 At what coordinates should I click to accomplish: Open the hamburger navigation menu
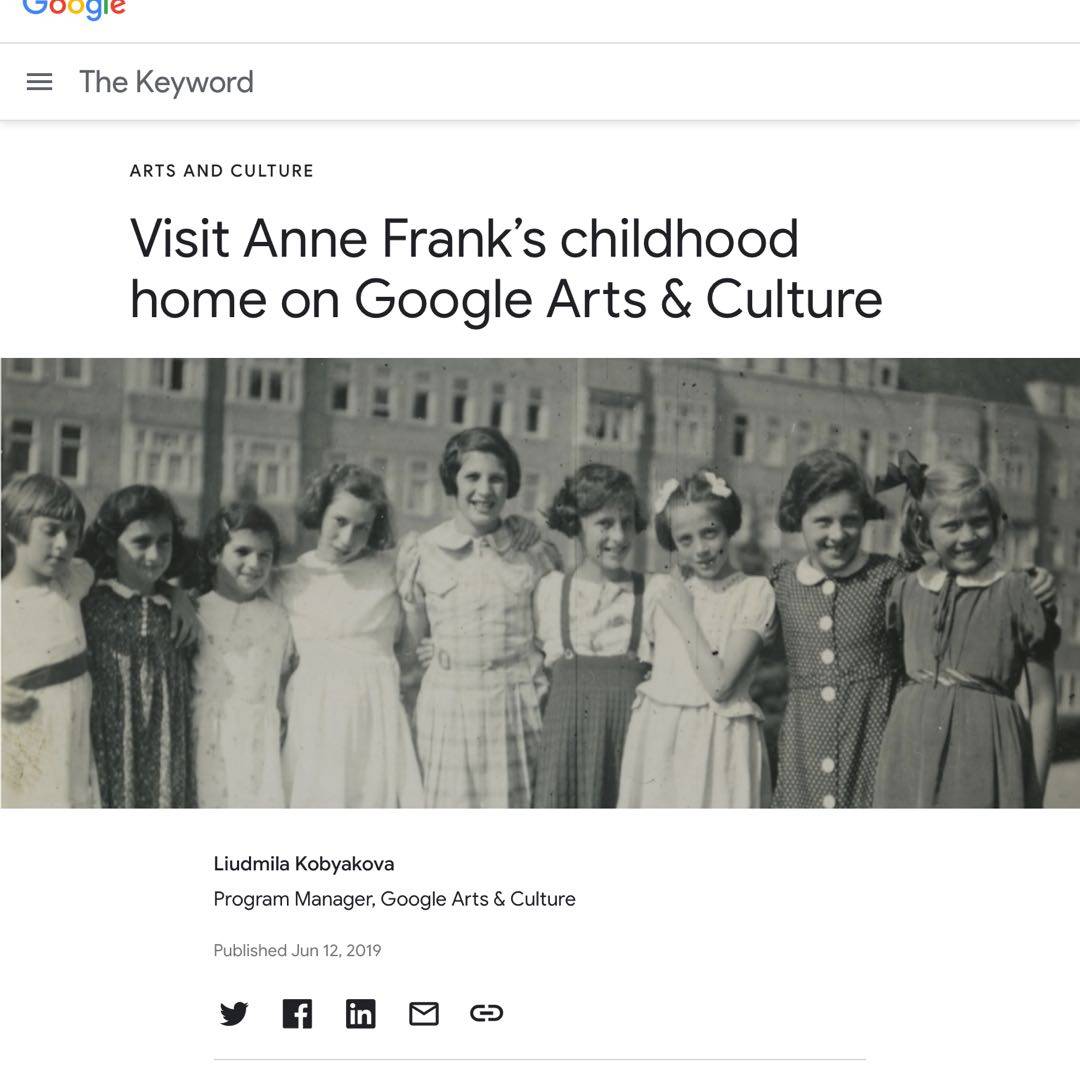coord(39,82)
